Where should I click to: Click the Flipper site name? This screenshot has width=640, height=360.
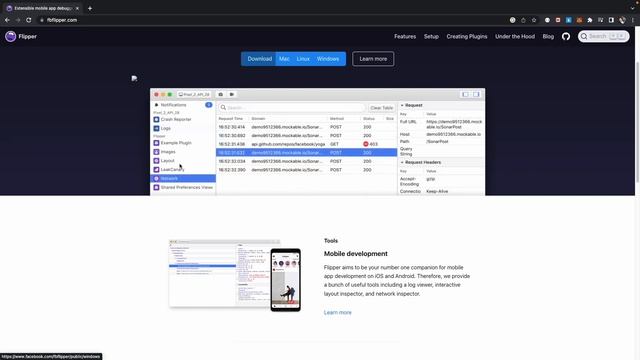point(27,36)
